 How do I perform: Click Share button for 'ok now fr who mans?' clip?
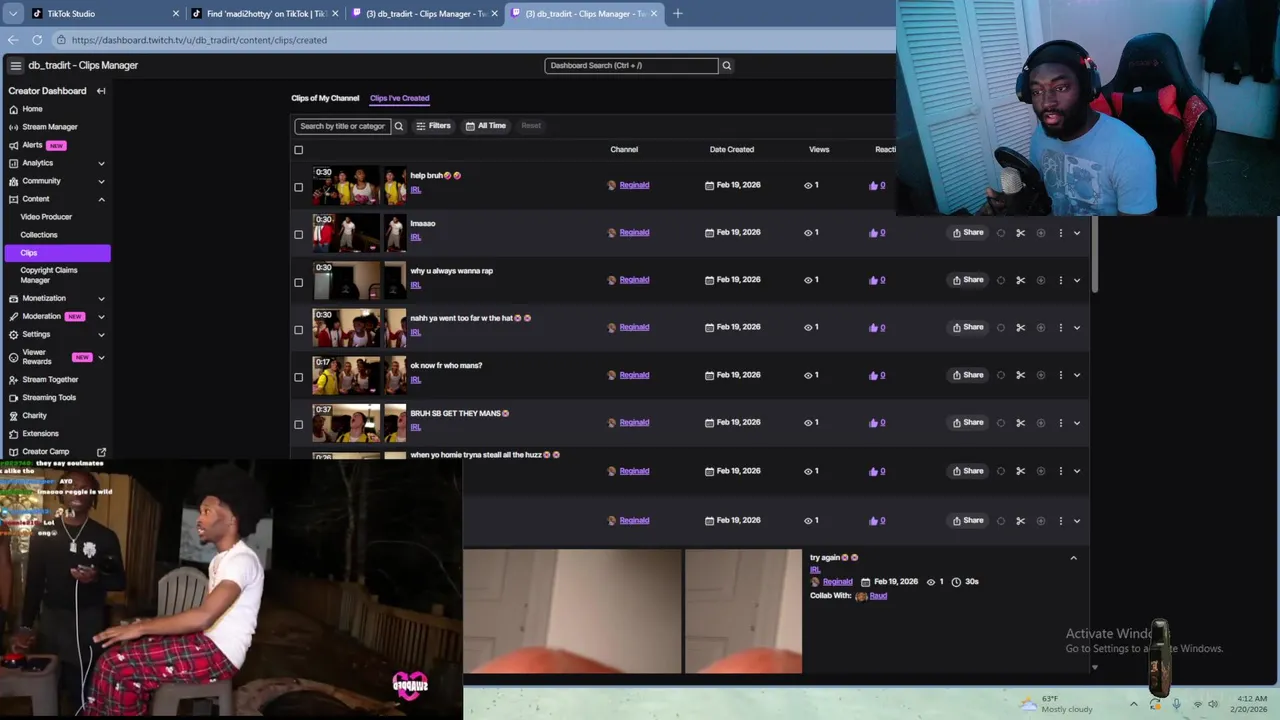click(968, 375)
